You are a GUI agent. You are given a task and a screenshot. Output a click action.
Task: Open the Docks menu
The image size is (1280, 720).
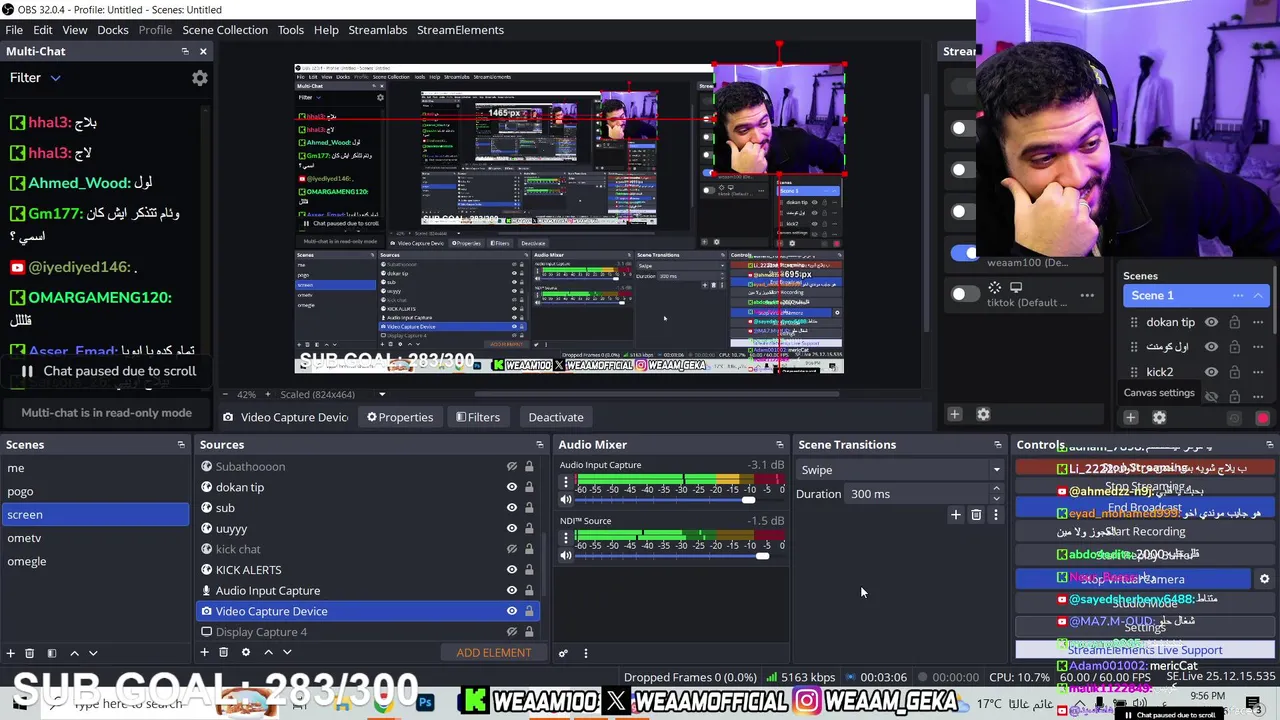(x=113, y=30)
